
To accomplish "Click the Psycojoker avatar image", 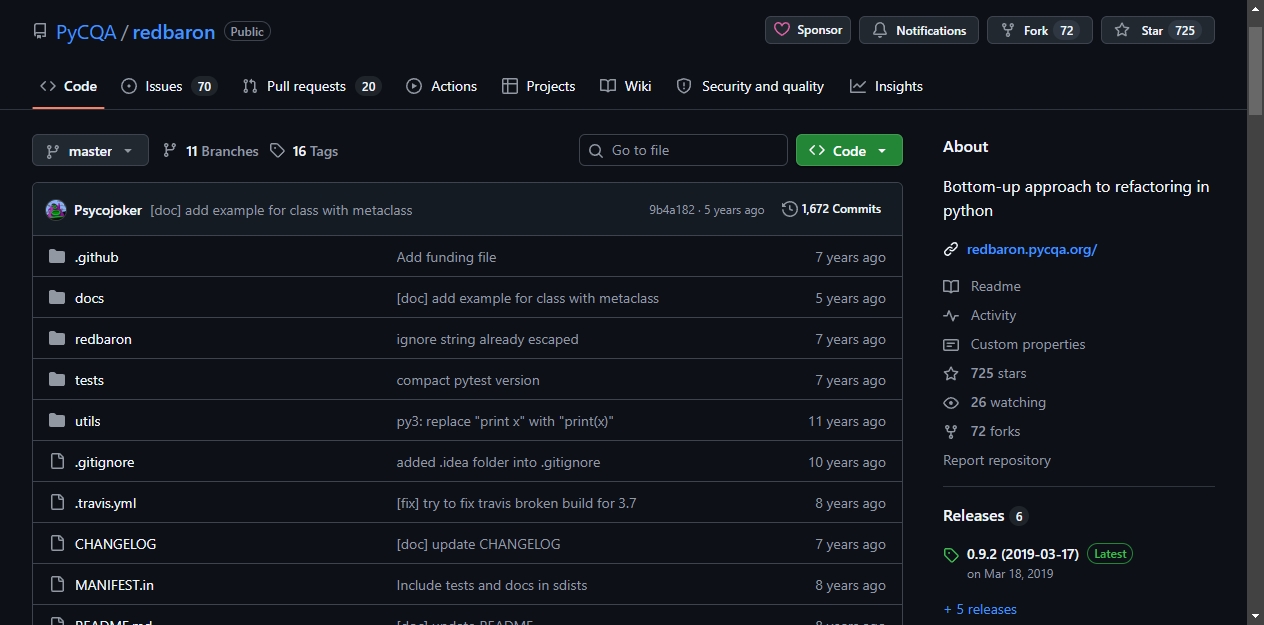I will pos(56,210).
